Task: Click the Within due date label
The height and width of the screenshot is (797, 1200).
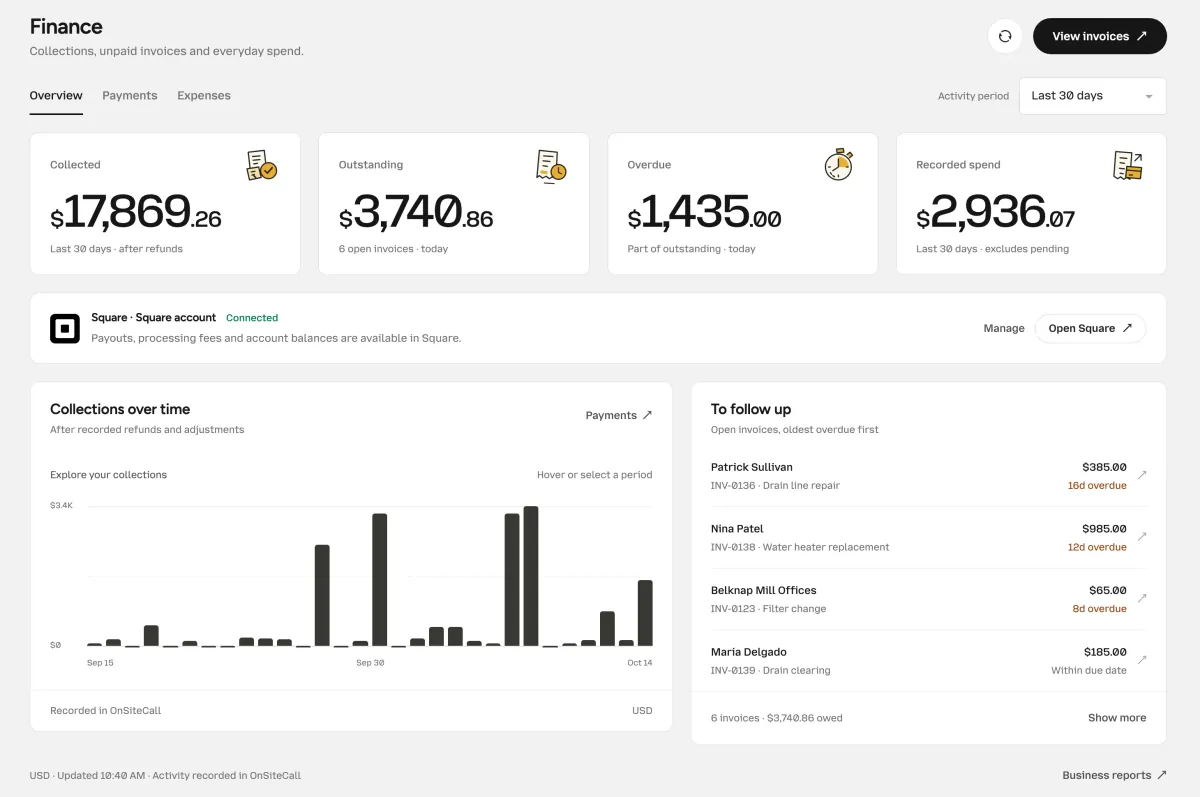Action: click(1089, 671)
